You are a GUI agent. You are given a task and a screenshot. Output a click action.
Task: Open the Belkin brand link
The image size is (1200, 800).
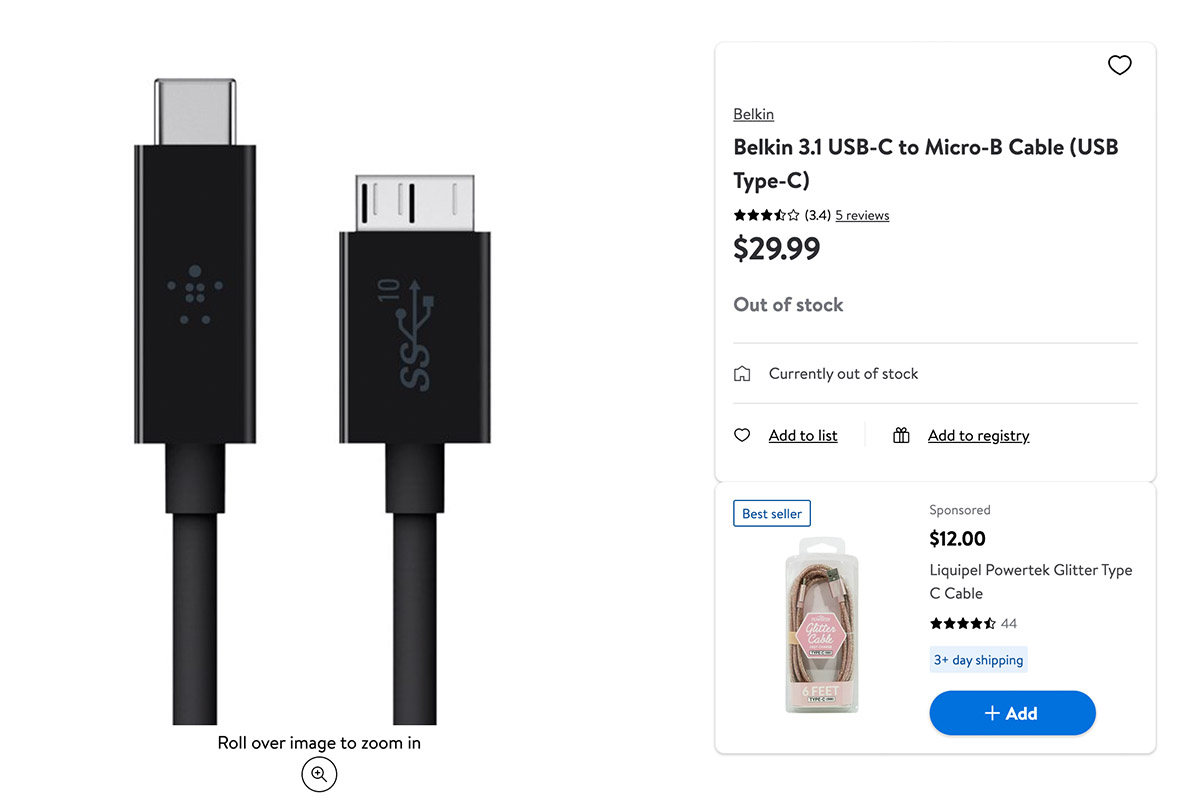click(x=753, y=114)
